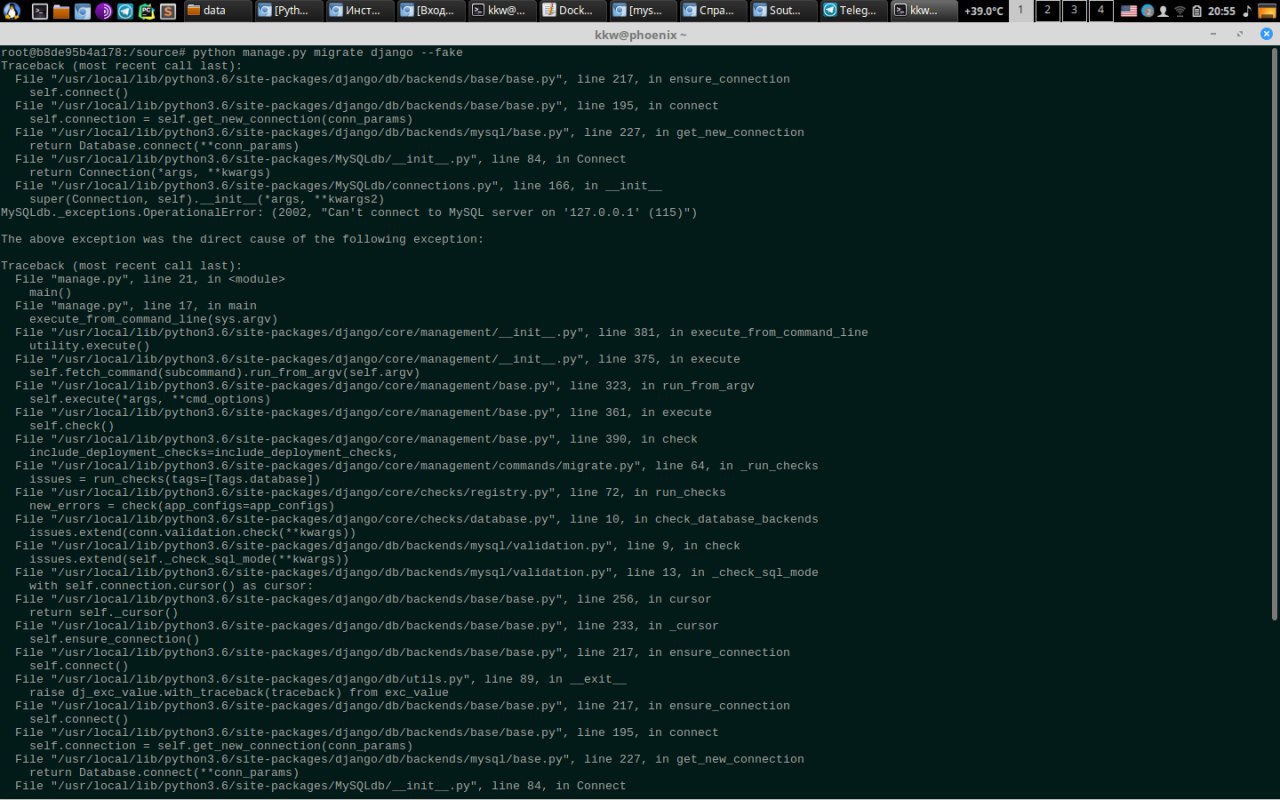Click the migrate.py line 64 traceback entry

point(416,466)
